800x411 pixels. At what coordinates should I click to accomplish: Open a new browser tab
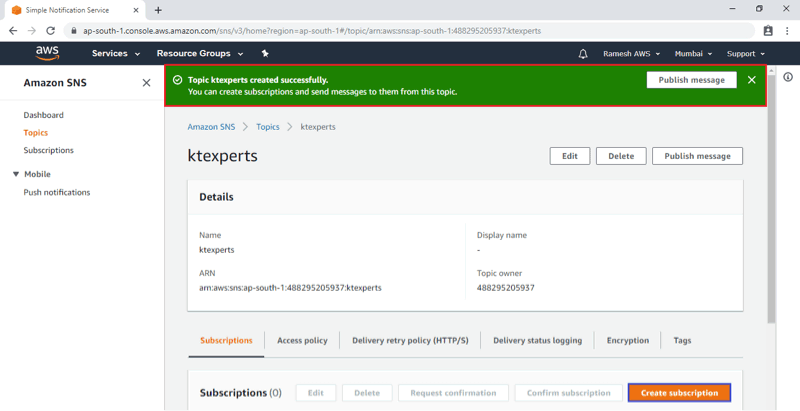(x=158, y=9)
